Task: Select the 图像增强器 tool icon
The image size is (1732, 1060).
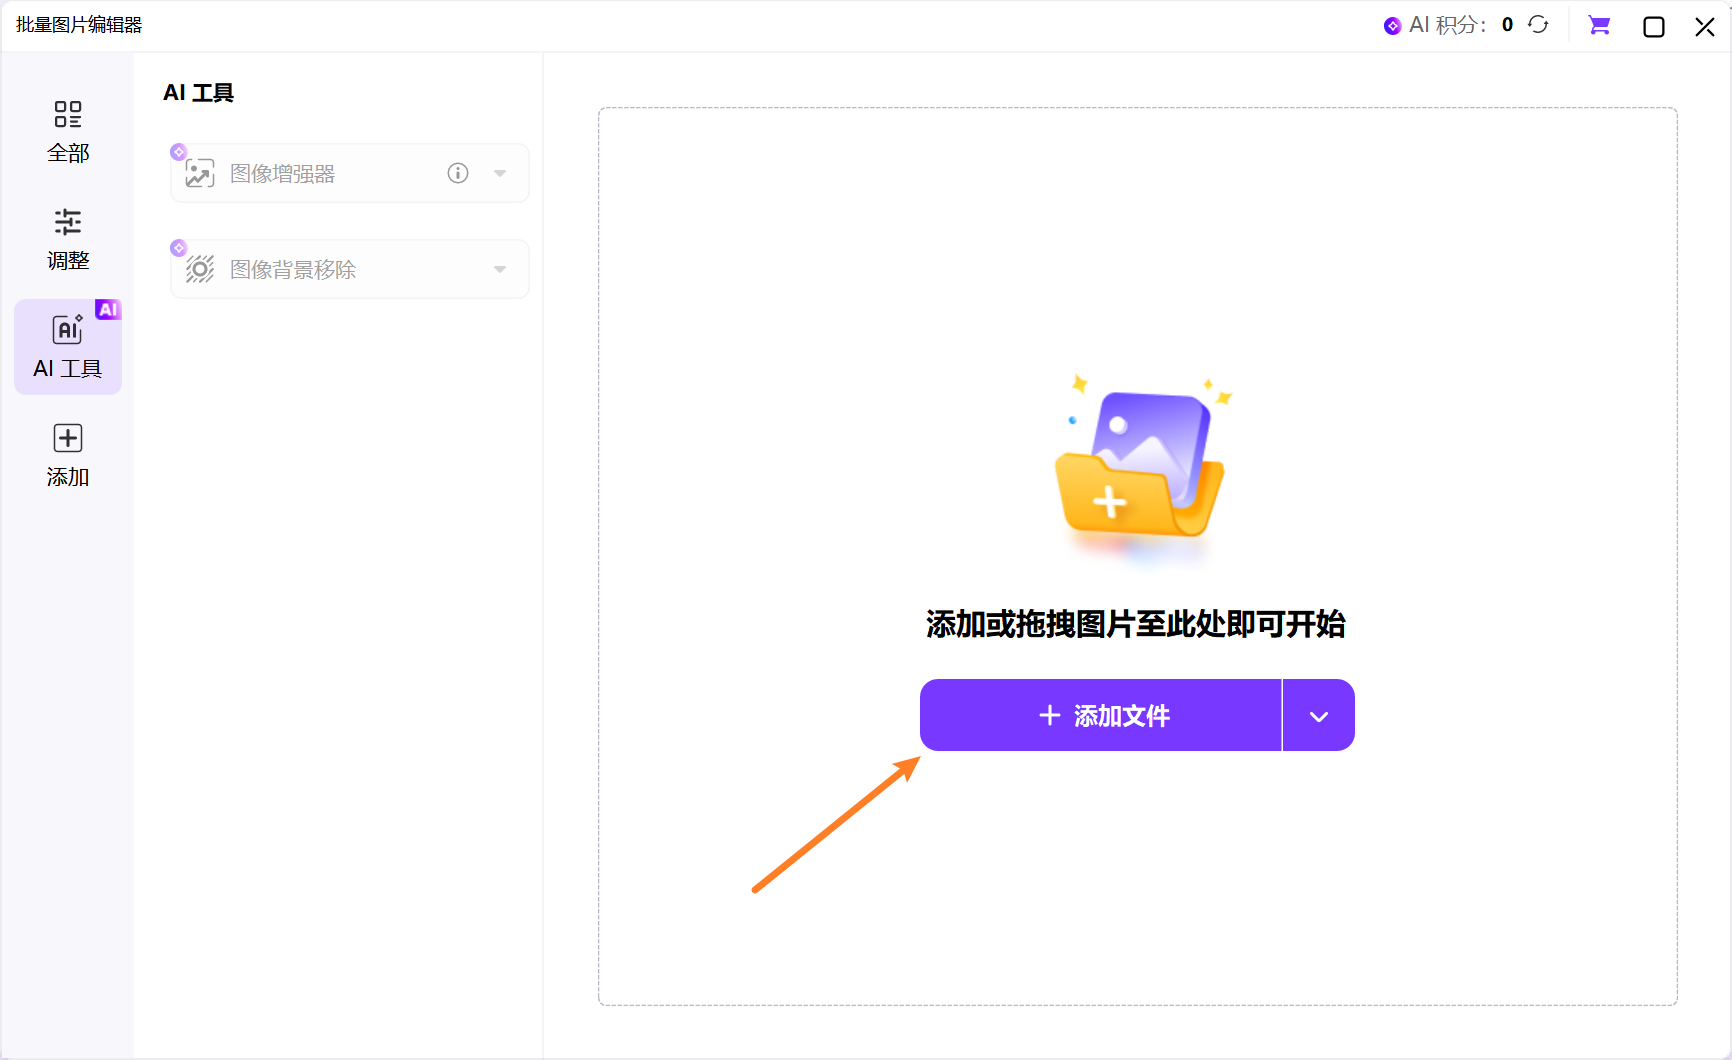Action: pyautogui.click(x=200, y=172)
